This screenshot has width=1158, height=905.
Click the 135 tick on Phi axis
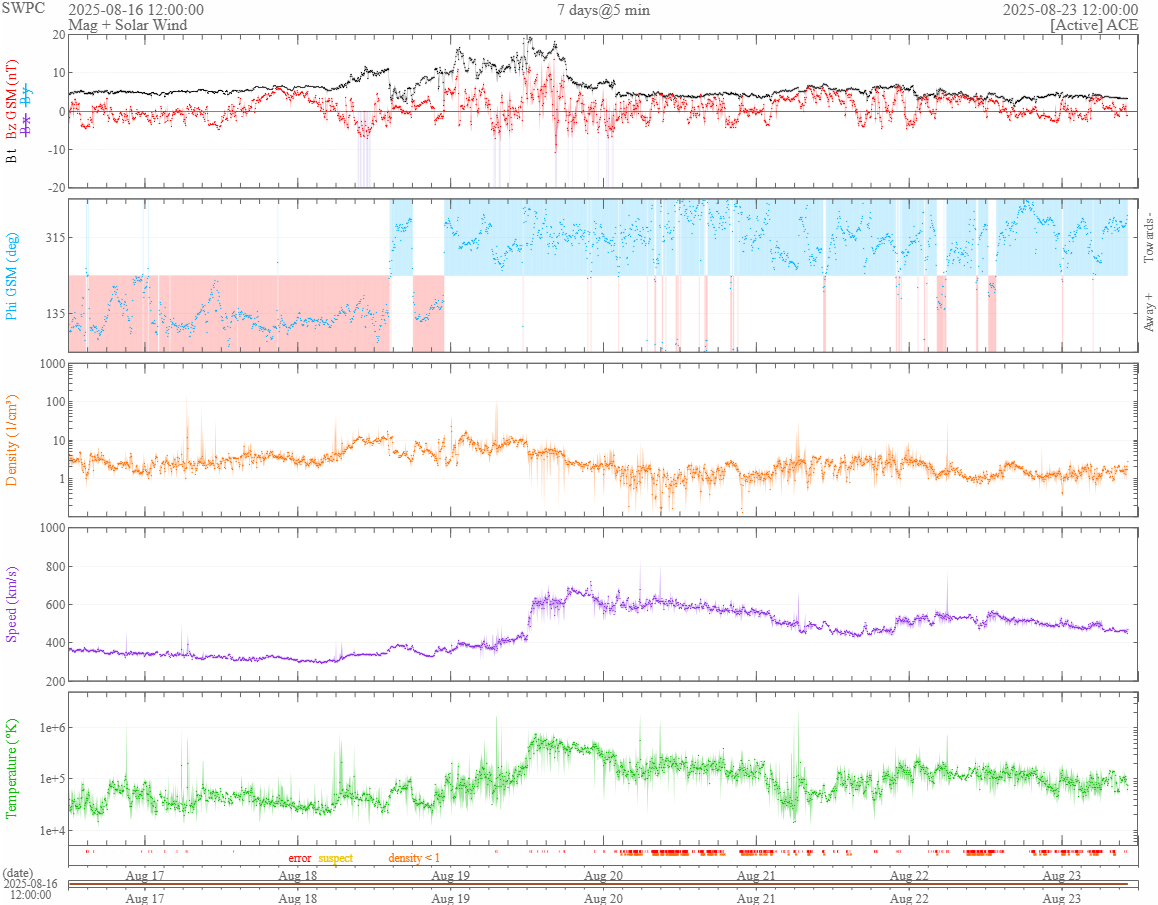point(56,313)
